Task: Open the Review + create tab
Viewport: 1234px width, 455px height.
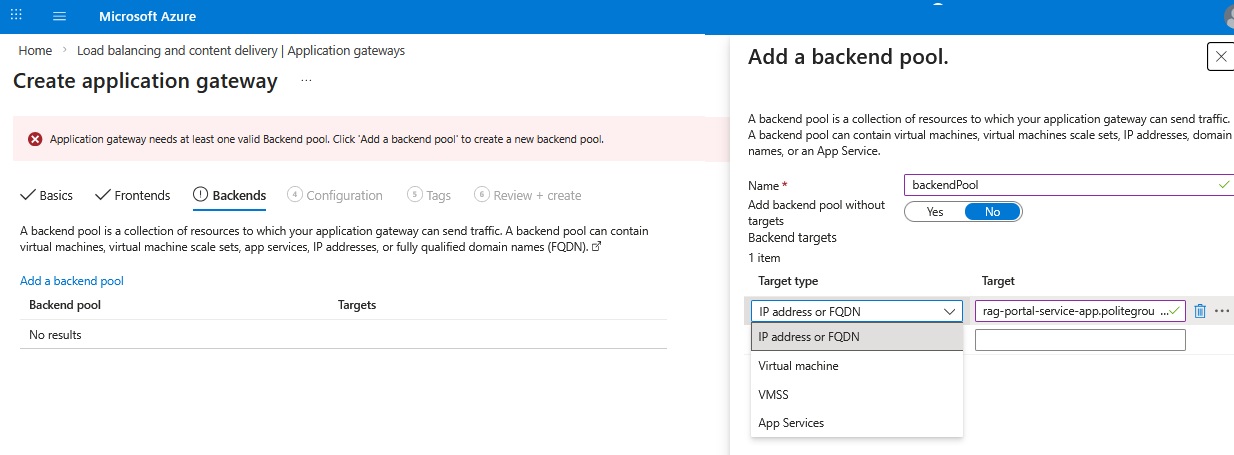Action: point(528,195)
